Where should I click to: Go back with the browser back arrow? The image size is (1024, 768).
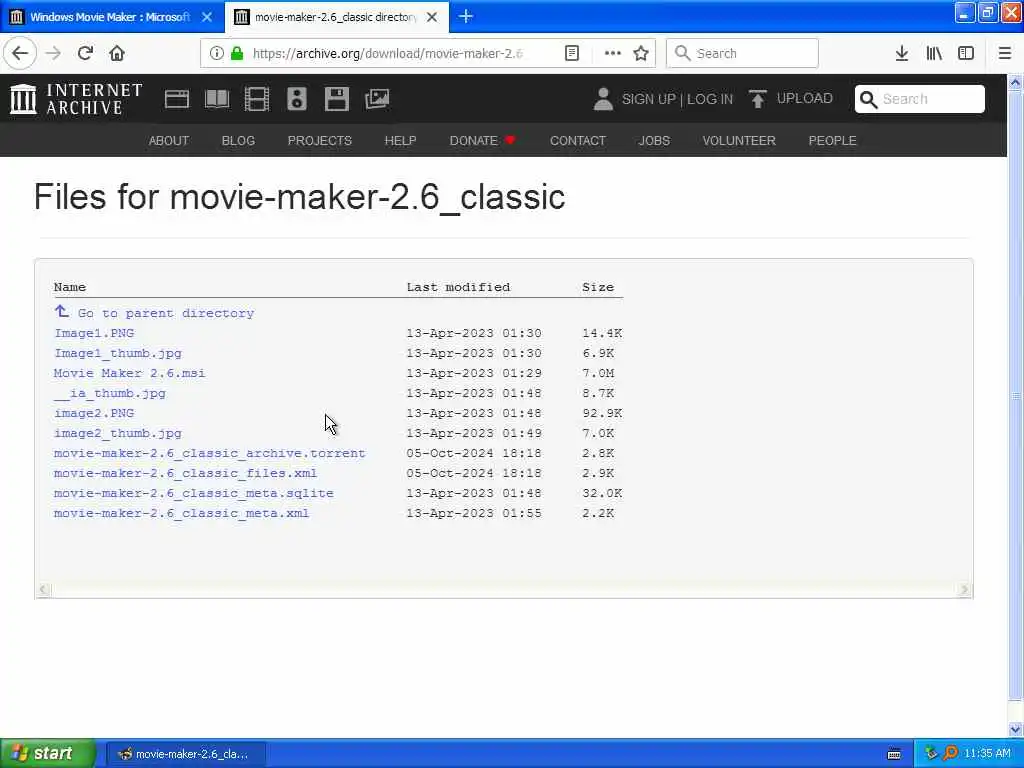click(20, 53)
